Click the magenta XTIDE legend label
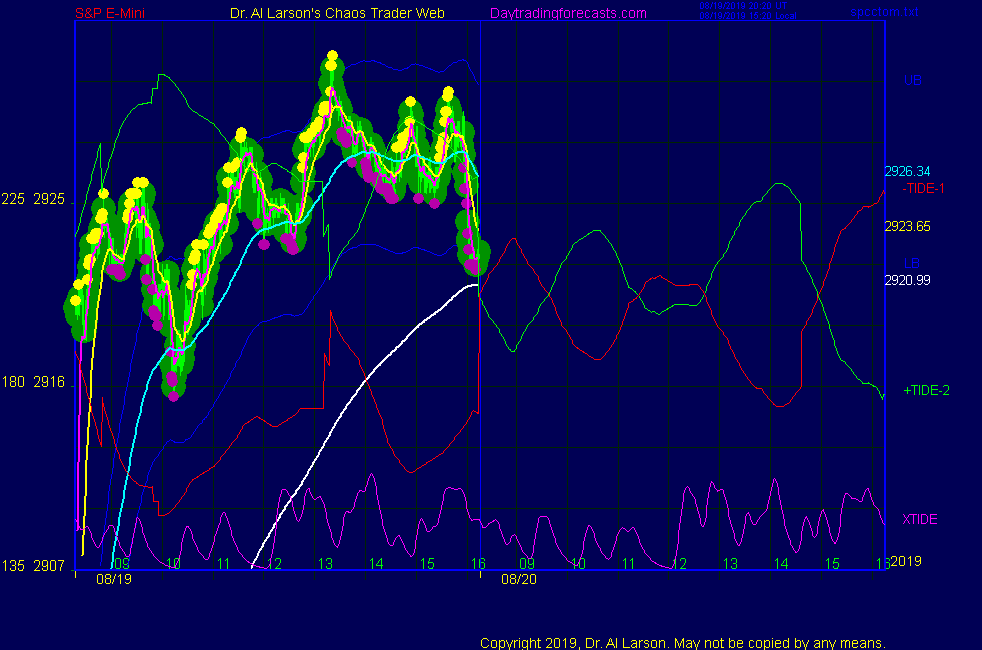This screenshot has height=650, width=982. point(919,519)
